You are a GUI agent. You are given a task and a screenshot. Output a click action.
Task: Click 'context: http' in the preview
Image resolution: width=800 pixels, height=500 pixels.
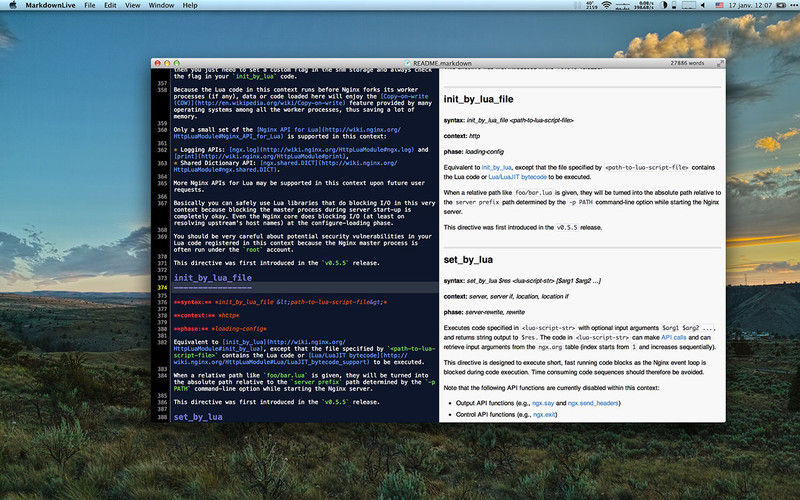[x=462, y=136]
